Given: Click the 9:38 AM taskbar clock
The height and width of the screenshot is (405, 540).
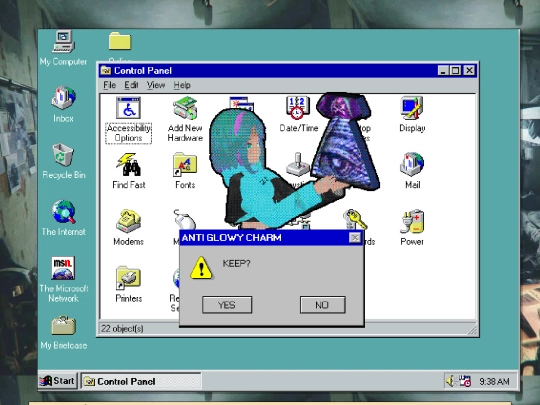Looking at the screenshot, I should [494, 381].
